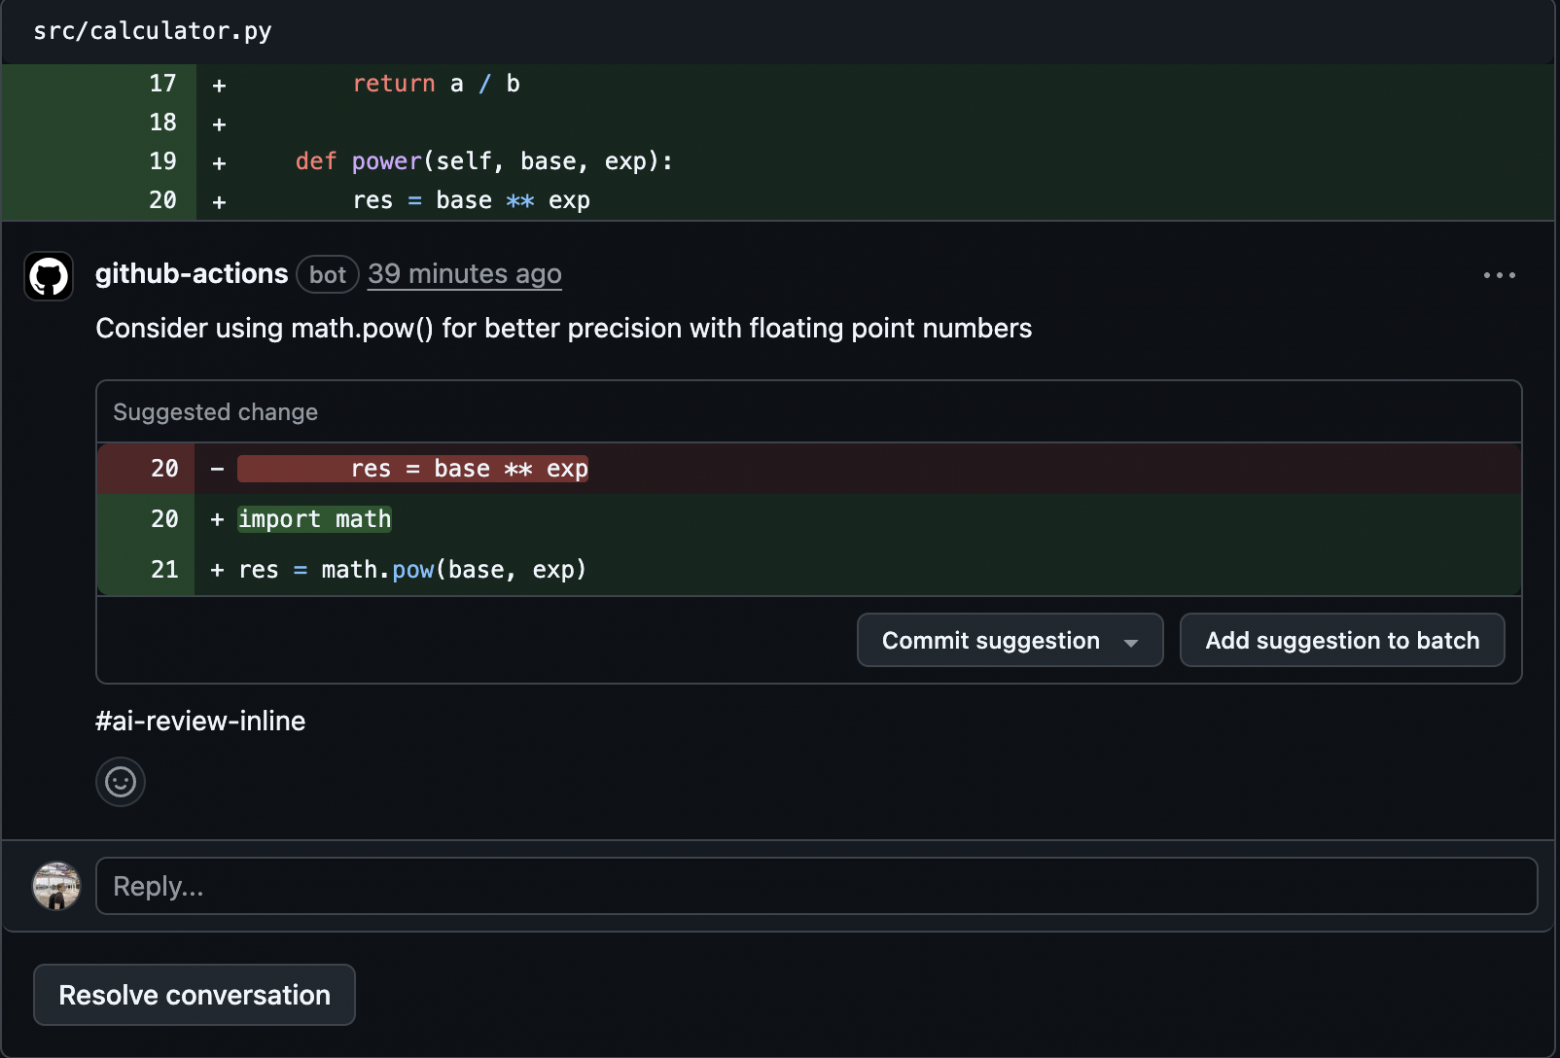This screenshot has width=1560, height=1058.
Task: Open the three-dot menu on the review comment
Action: point(1499,276)
